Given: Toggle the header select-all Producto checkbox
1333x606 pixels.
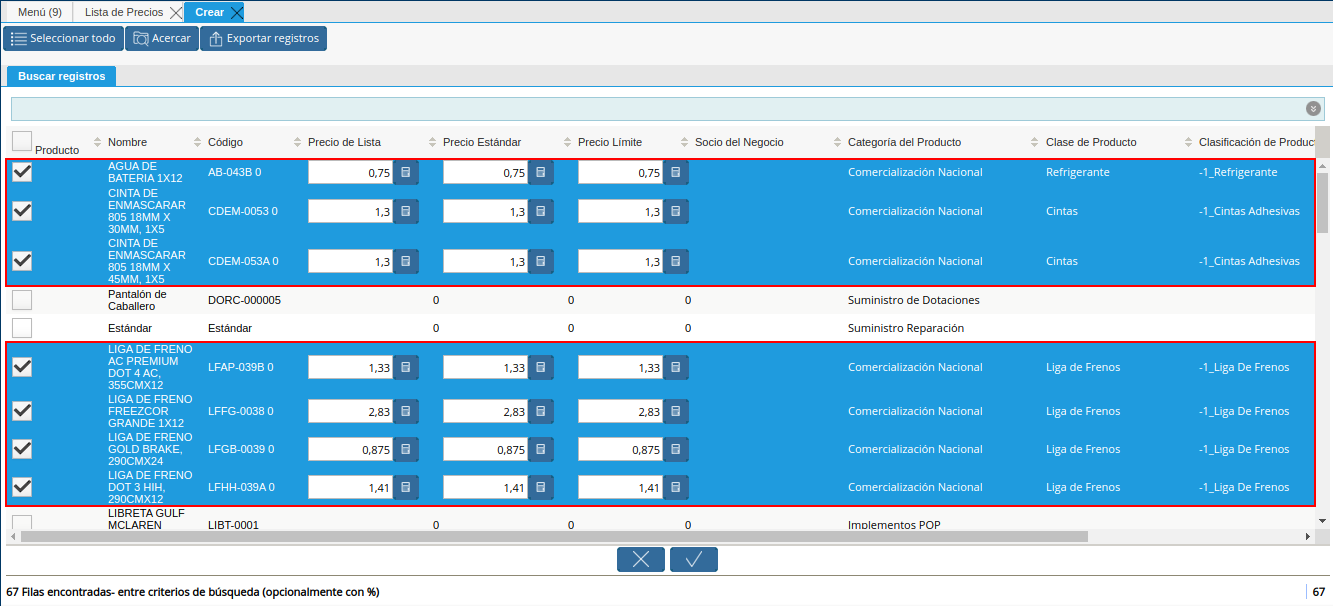Looking at the screenshot, I should click(x=22, y=141).
